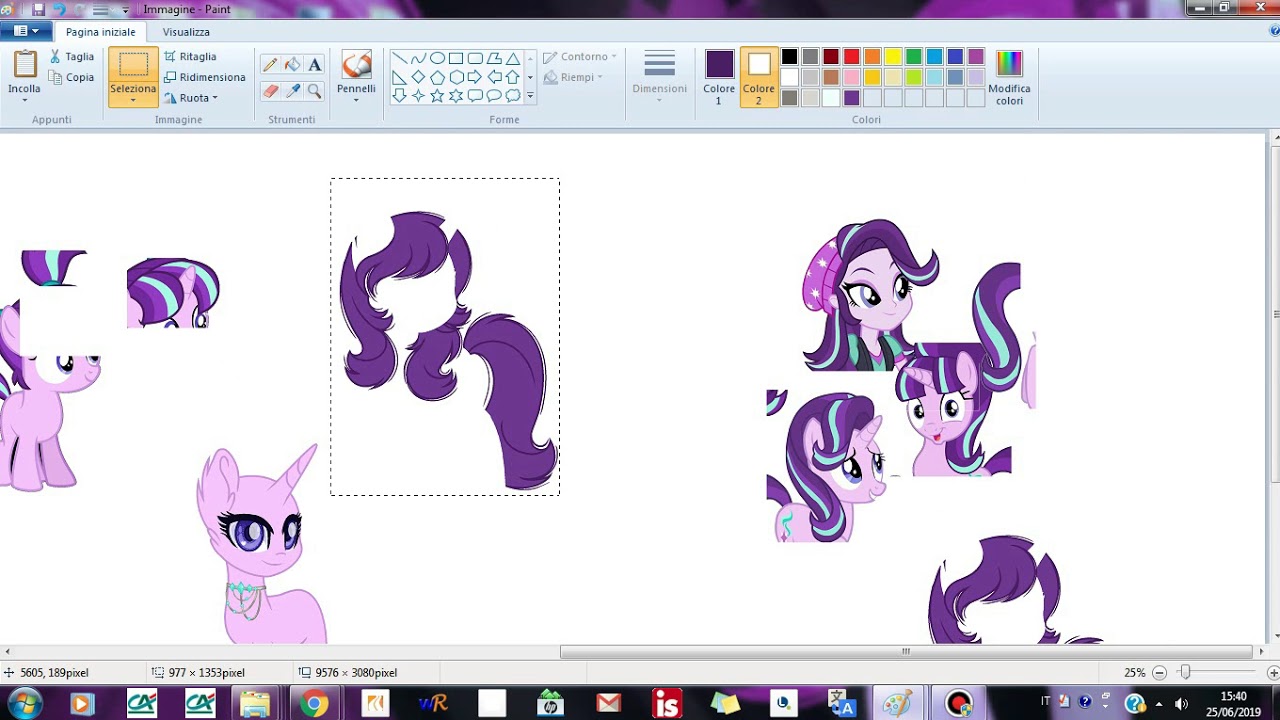1280x720 pixels.
Task: Pick the custom purple swatch in bottom row
Action: [852, 98]
